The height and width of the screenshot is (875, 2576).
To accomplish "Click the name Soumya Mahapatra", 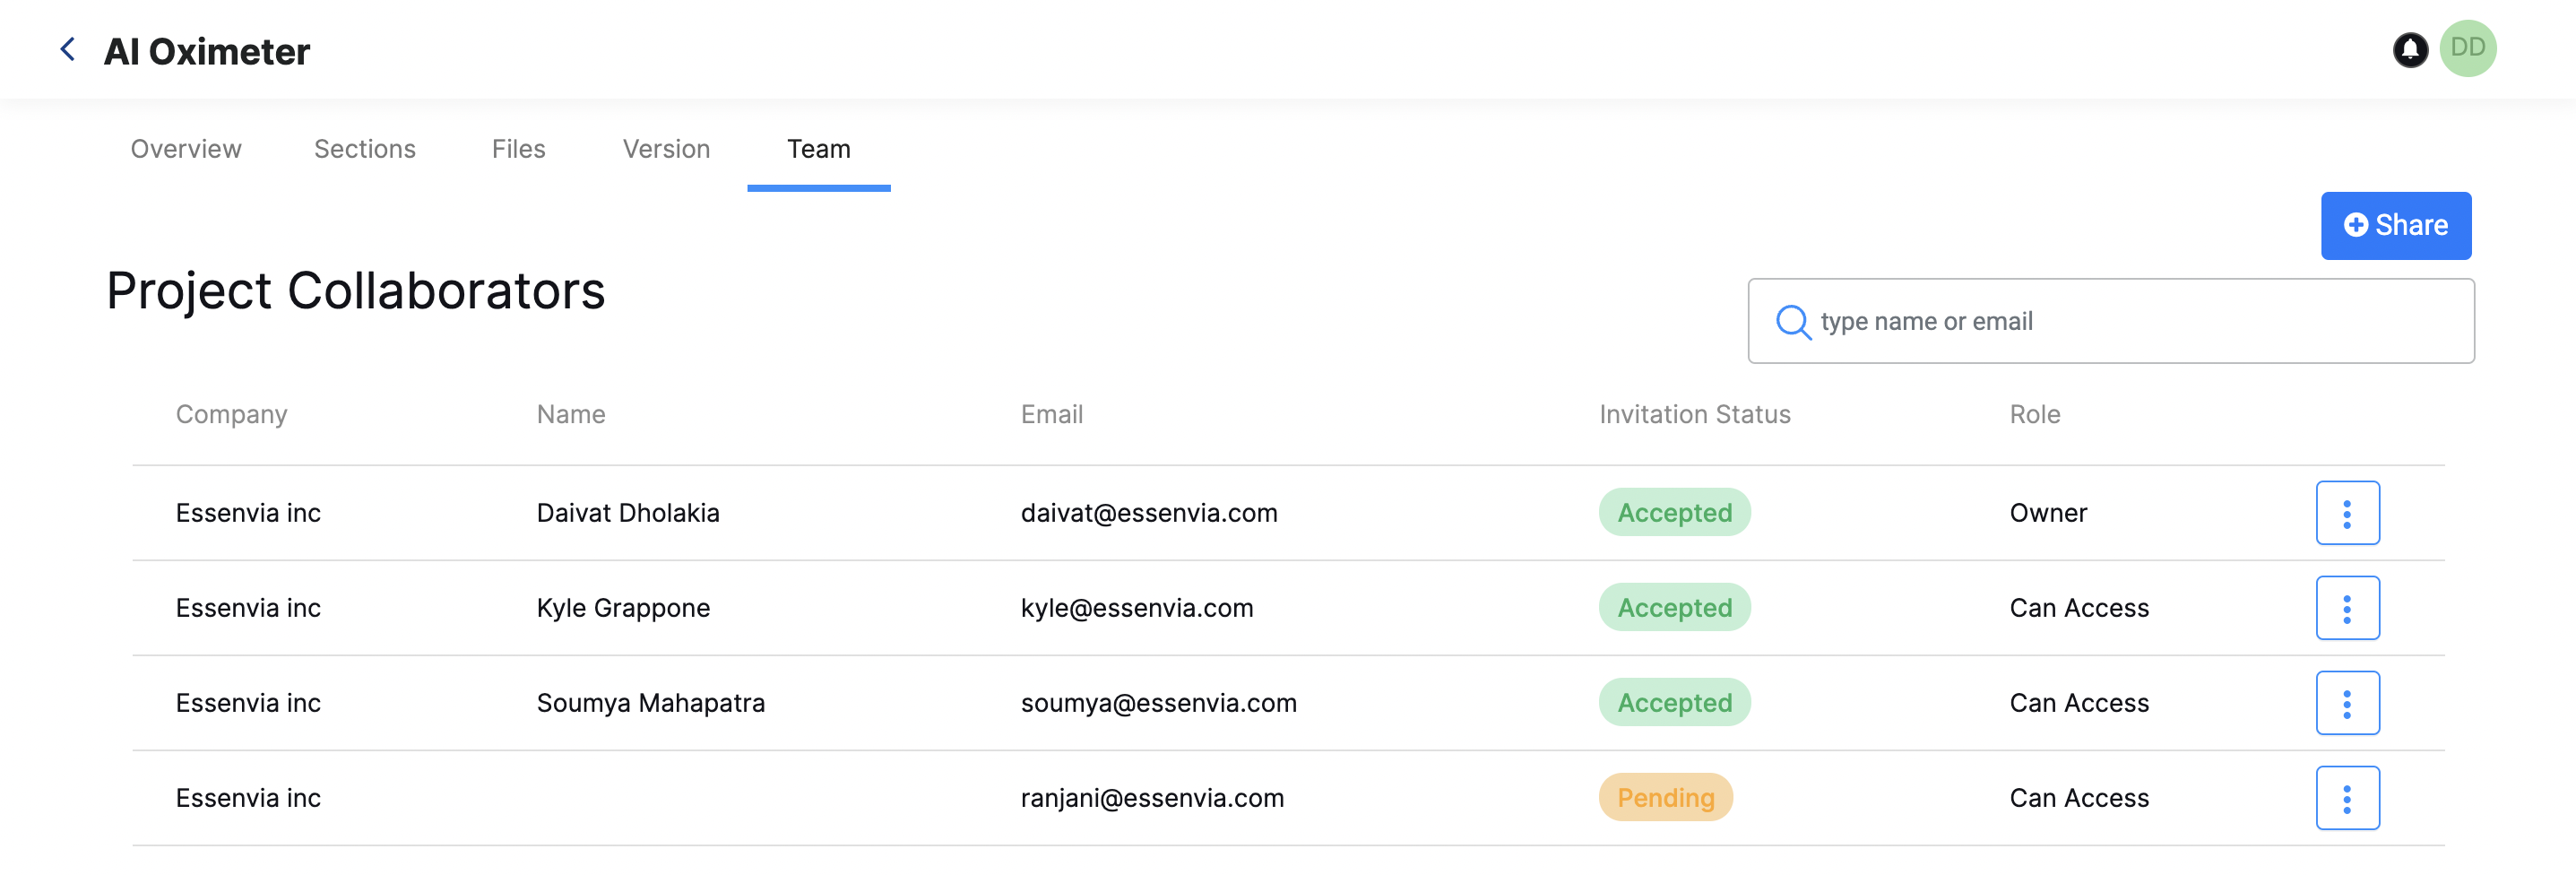I will [x=651, y=703].
